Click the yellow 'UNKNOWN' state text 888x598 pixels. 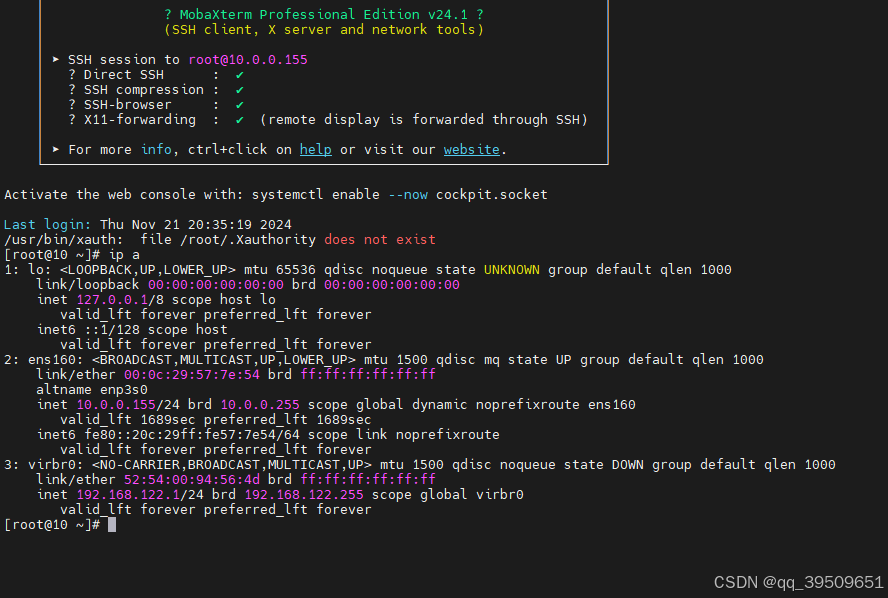[511, 270]
